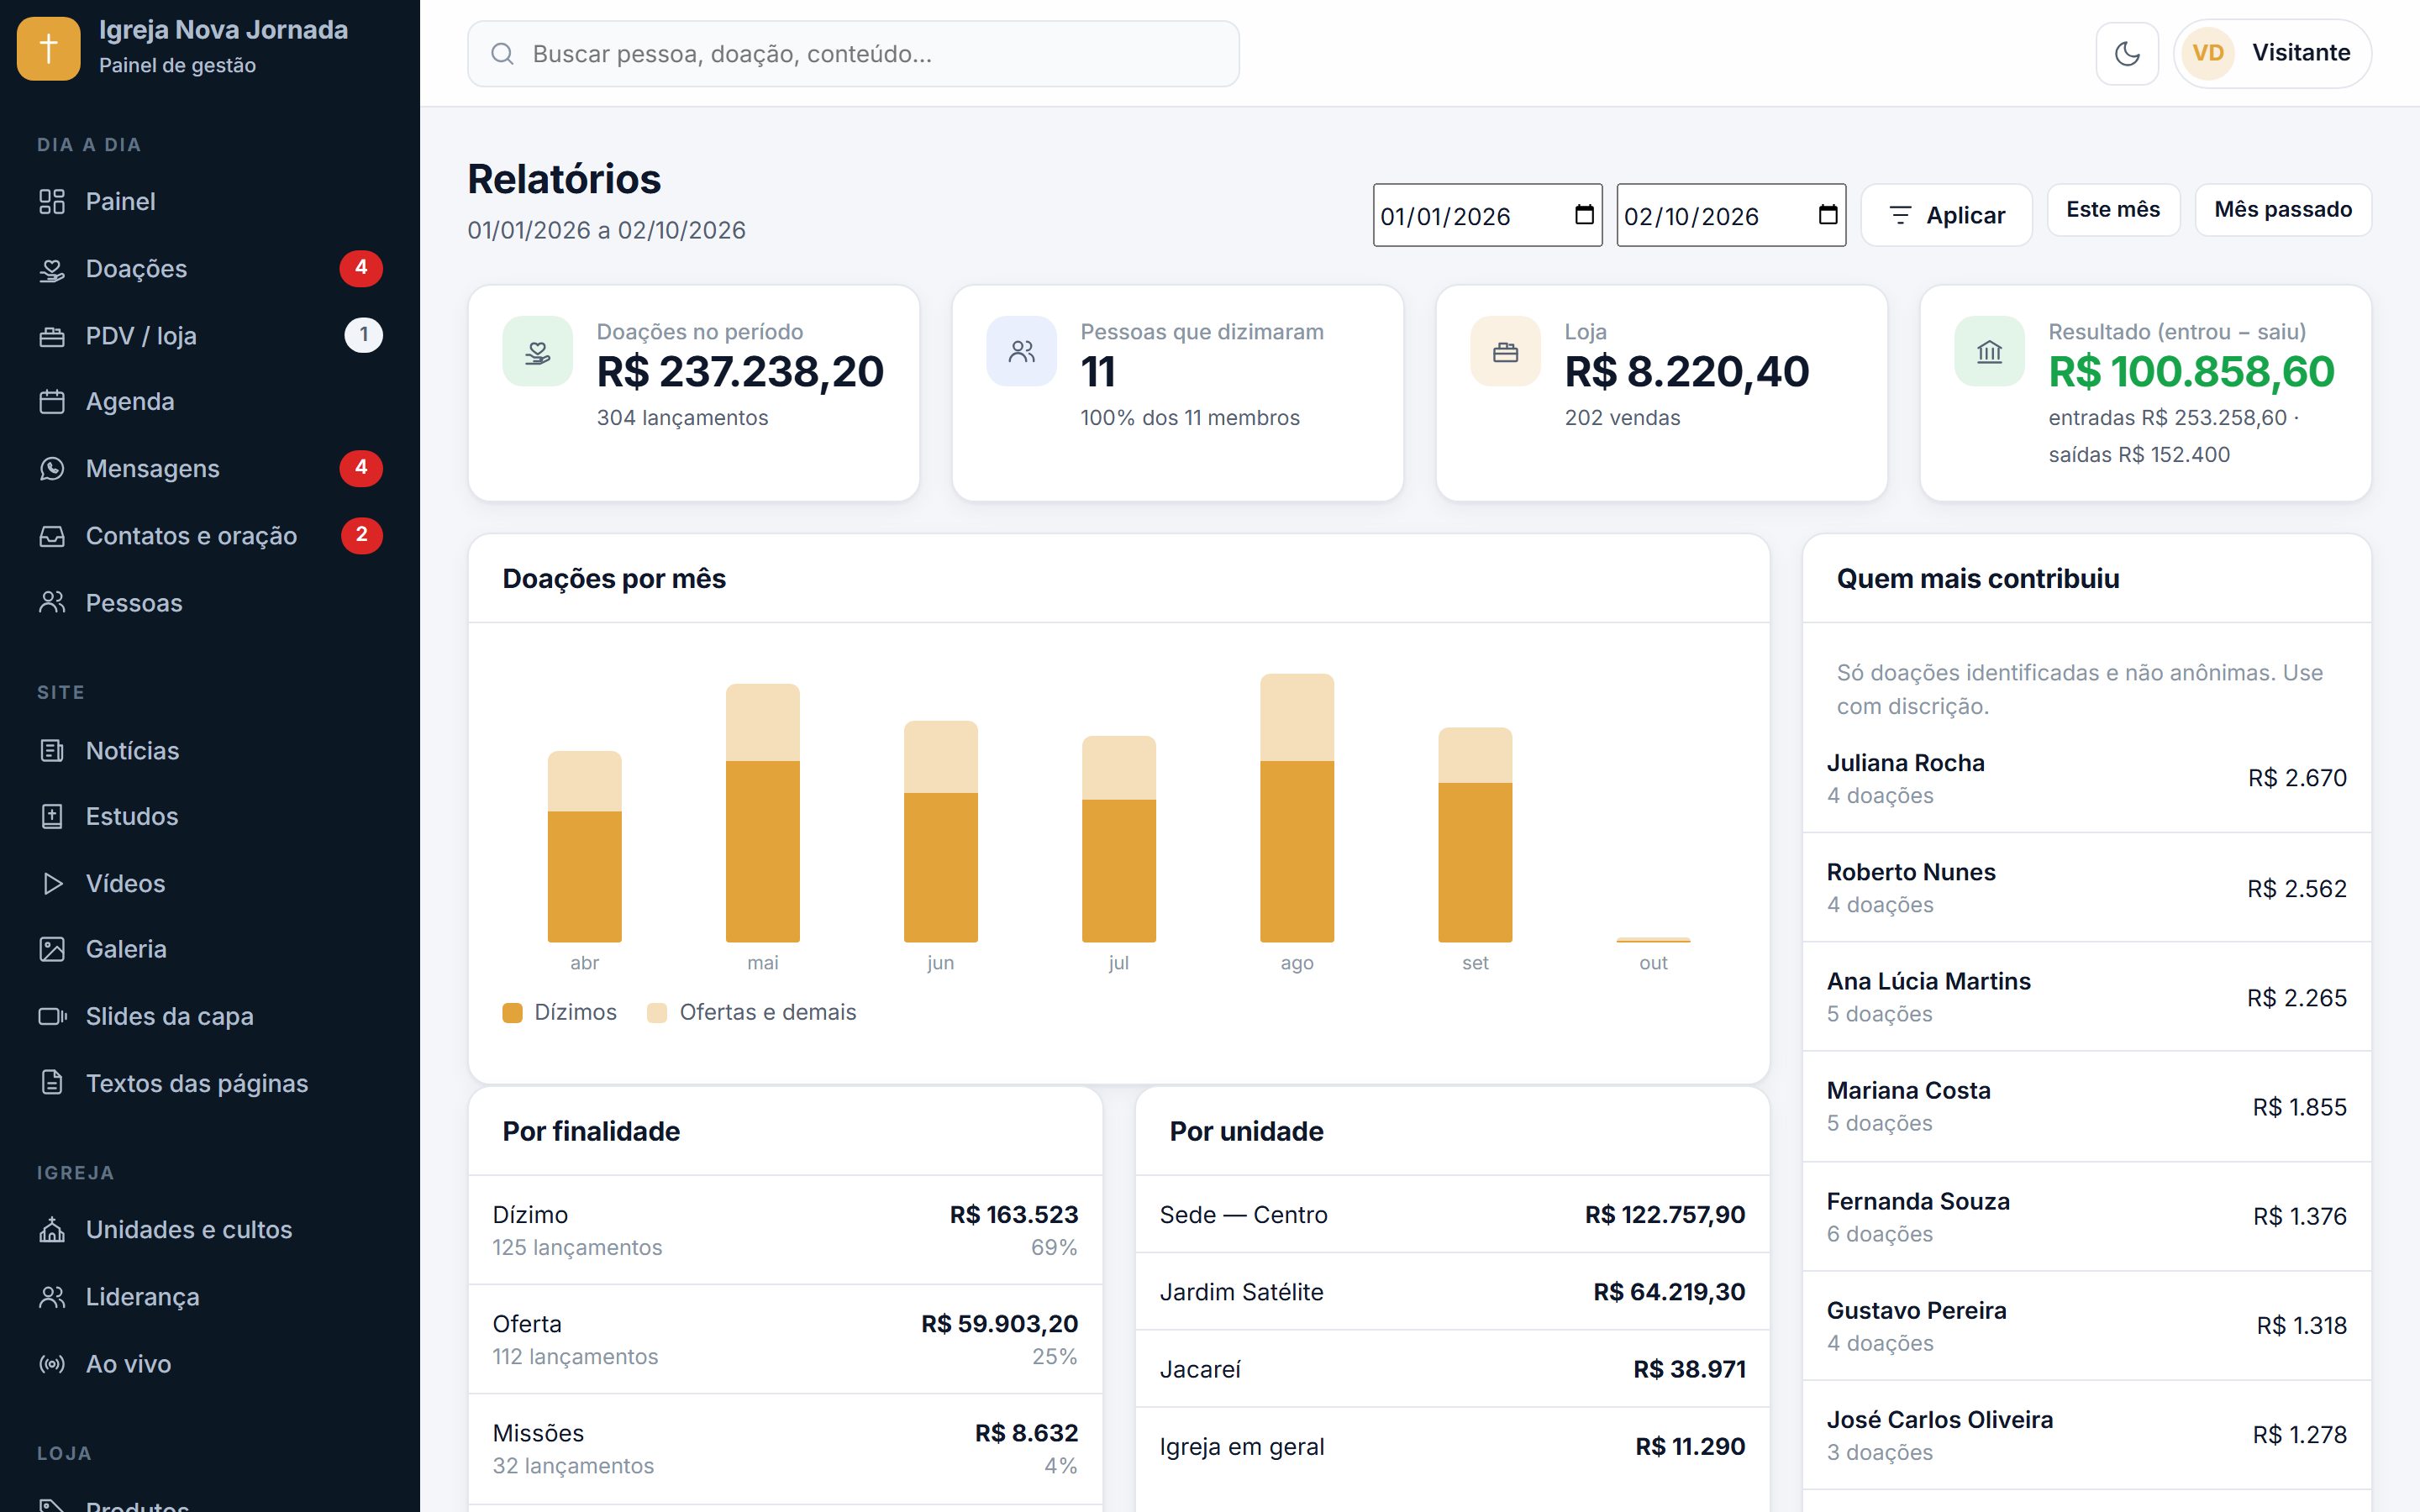
Task: Open the Painel dashboard icon
Action: coord(52,202)
